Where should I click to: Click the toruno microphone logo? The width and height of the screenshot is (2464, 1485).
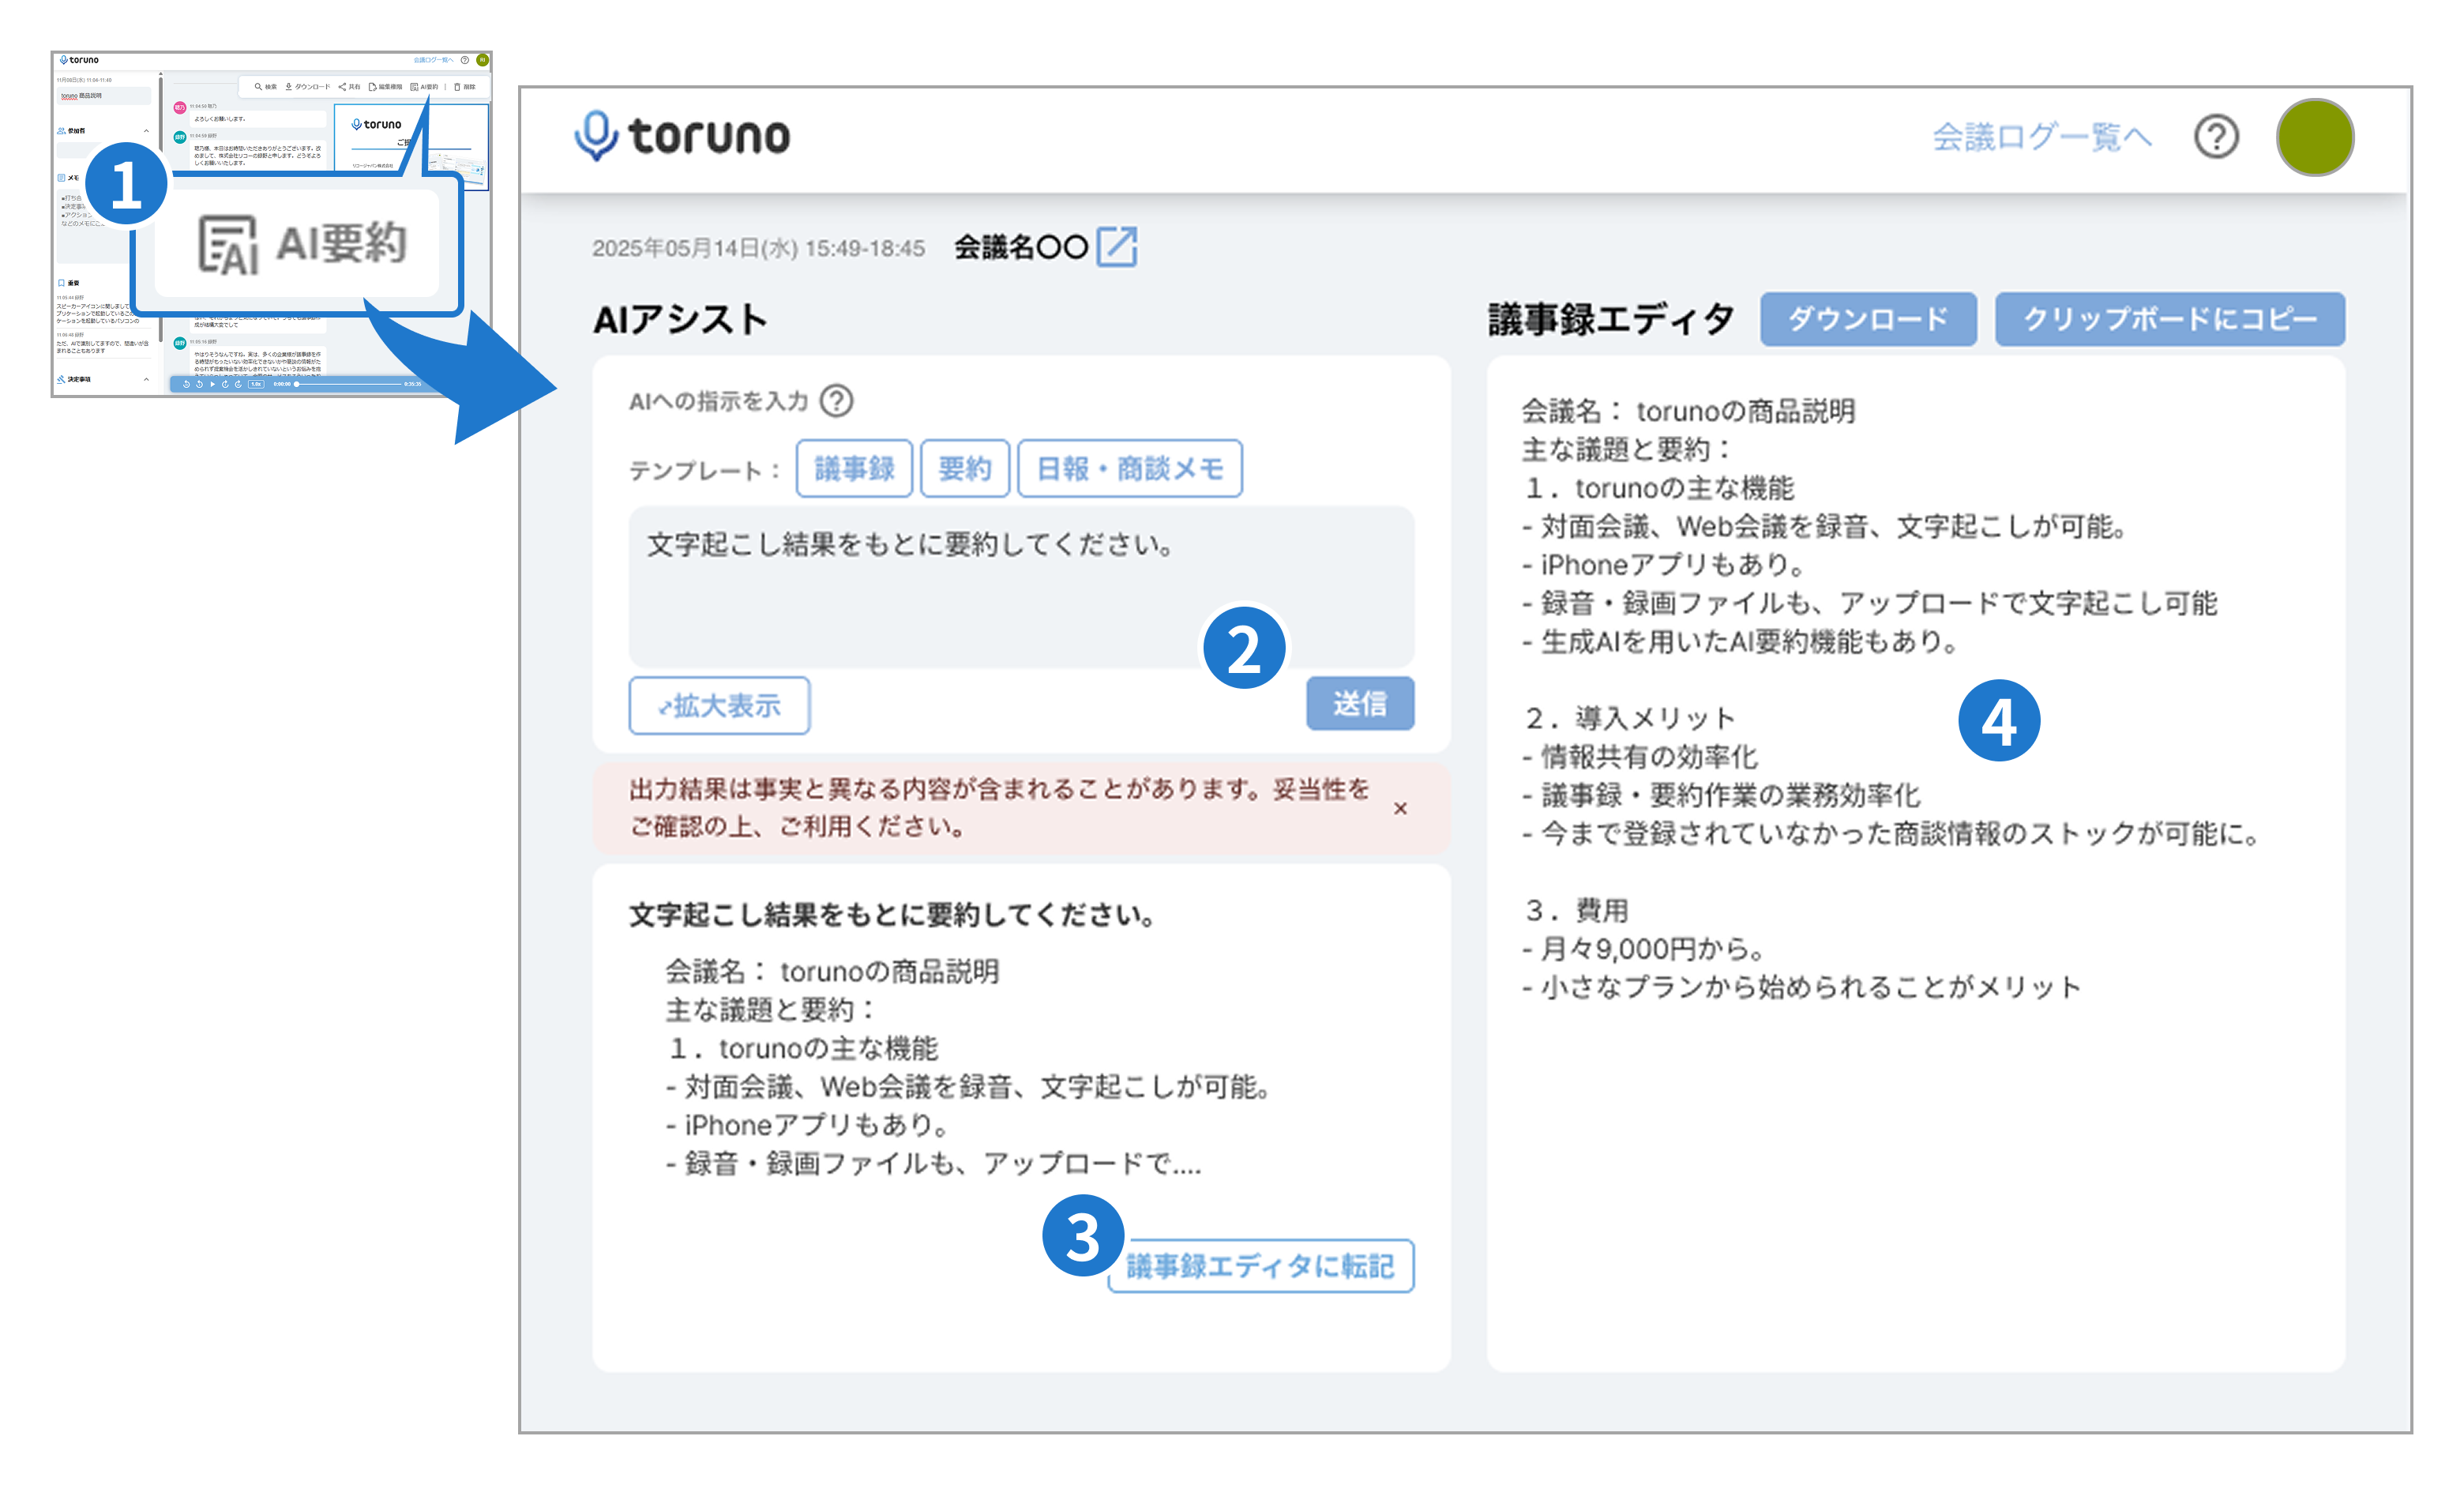tap(595, 135)
